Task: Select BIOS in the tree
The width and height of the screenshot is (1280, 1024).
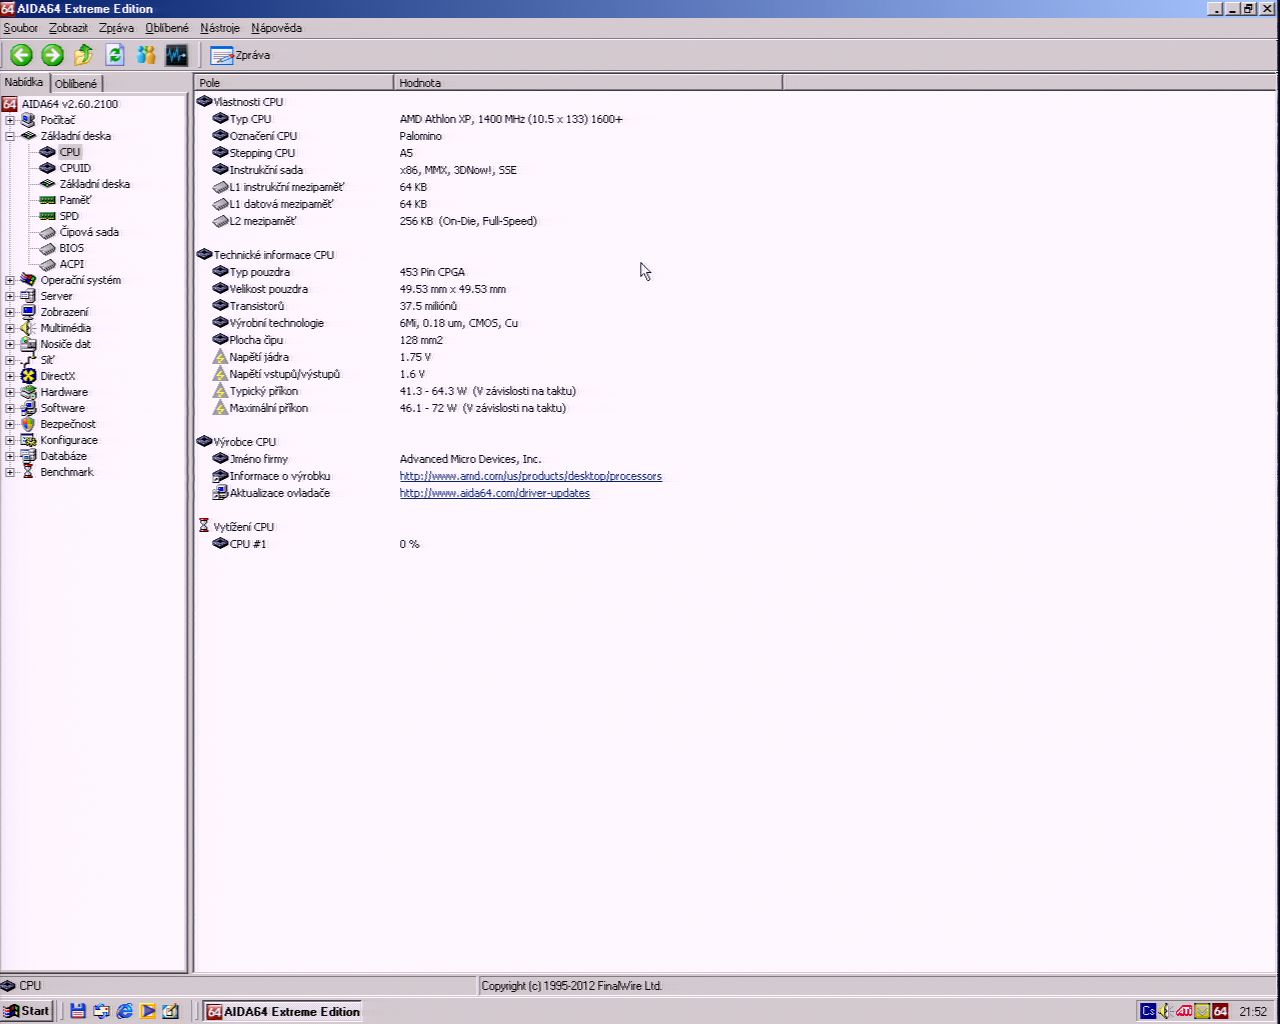Action: coord(72,248)
